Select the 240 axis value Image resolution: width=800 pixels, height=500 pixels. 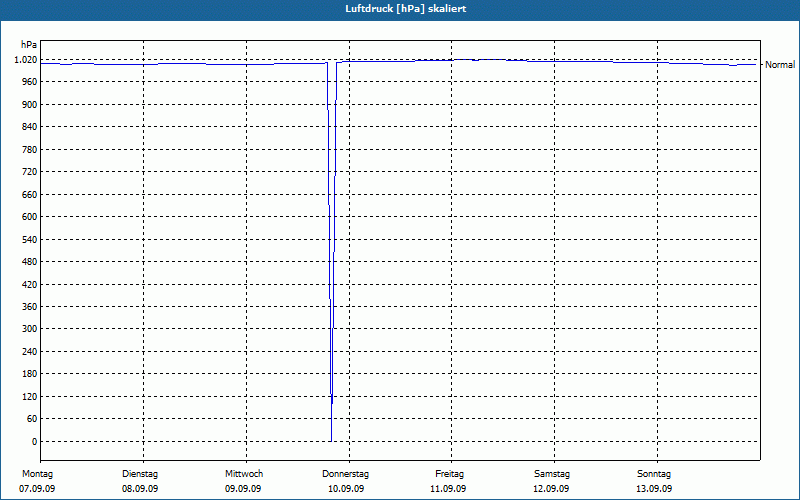tap(30, 352)
